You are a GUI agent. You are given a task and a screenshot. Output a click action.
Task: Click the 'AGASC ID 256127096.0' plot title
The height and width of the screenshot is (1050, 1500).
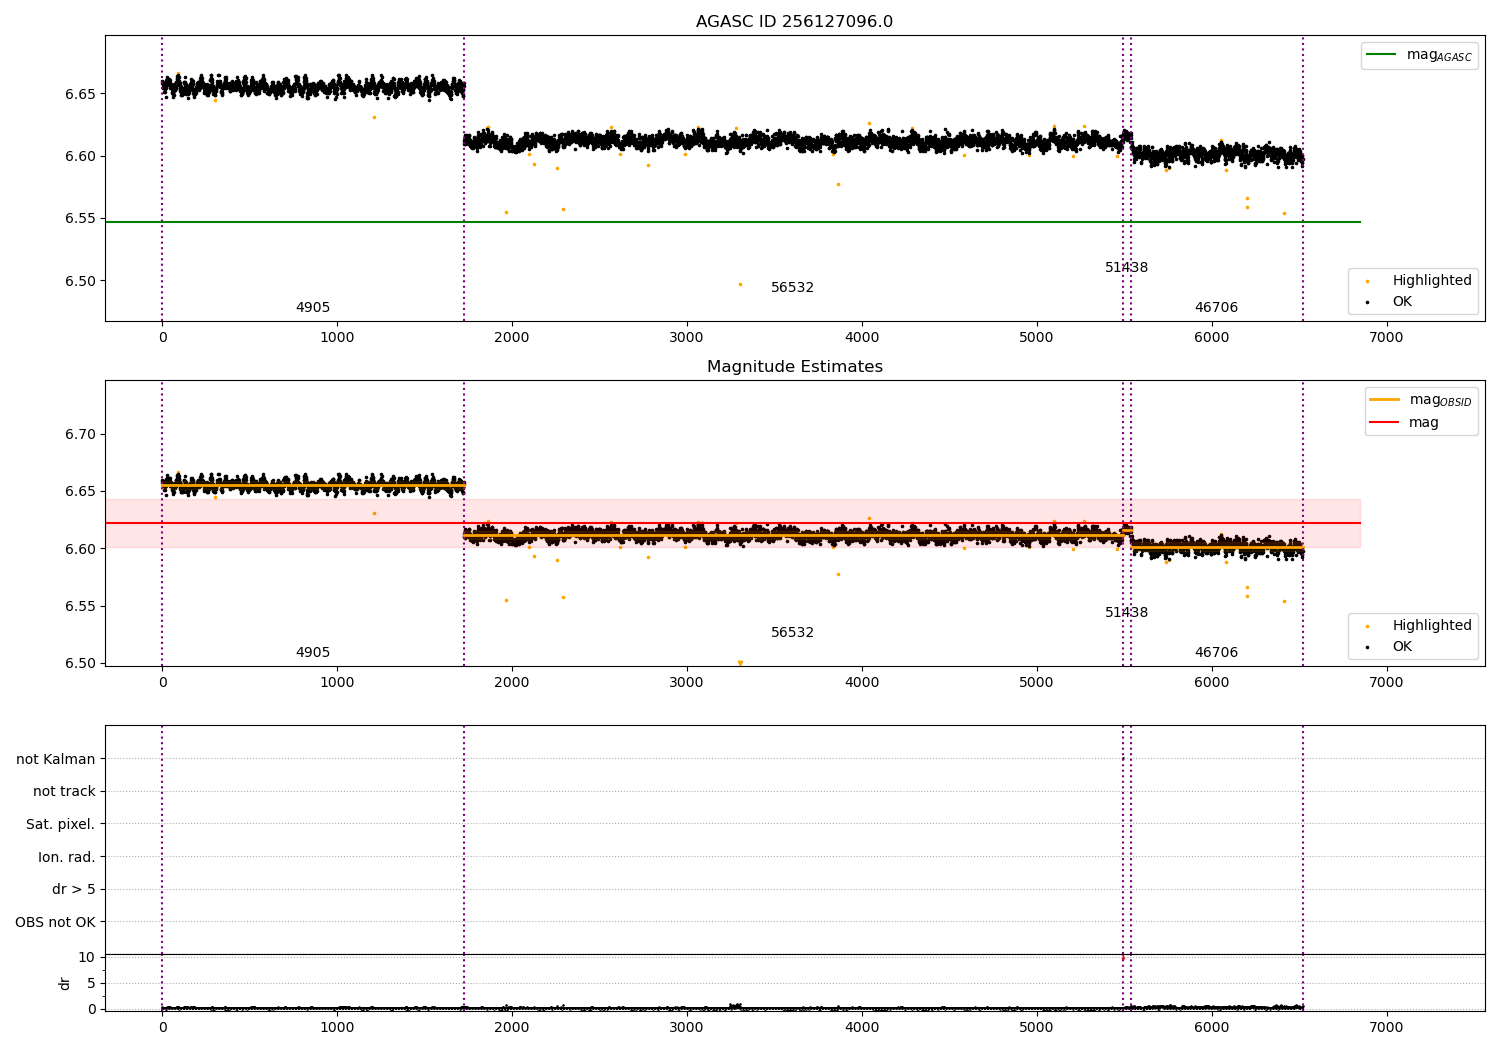coord(794,22)
